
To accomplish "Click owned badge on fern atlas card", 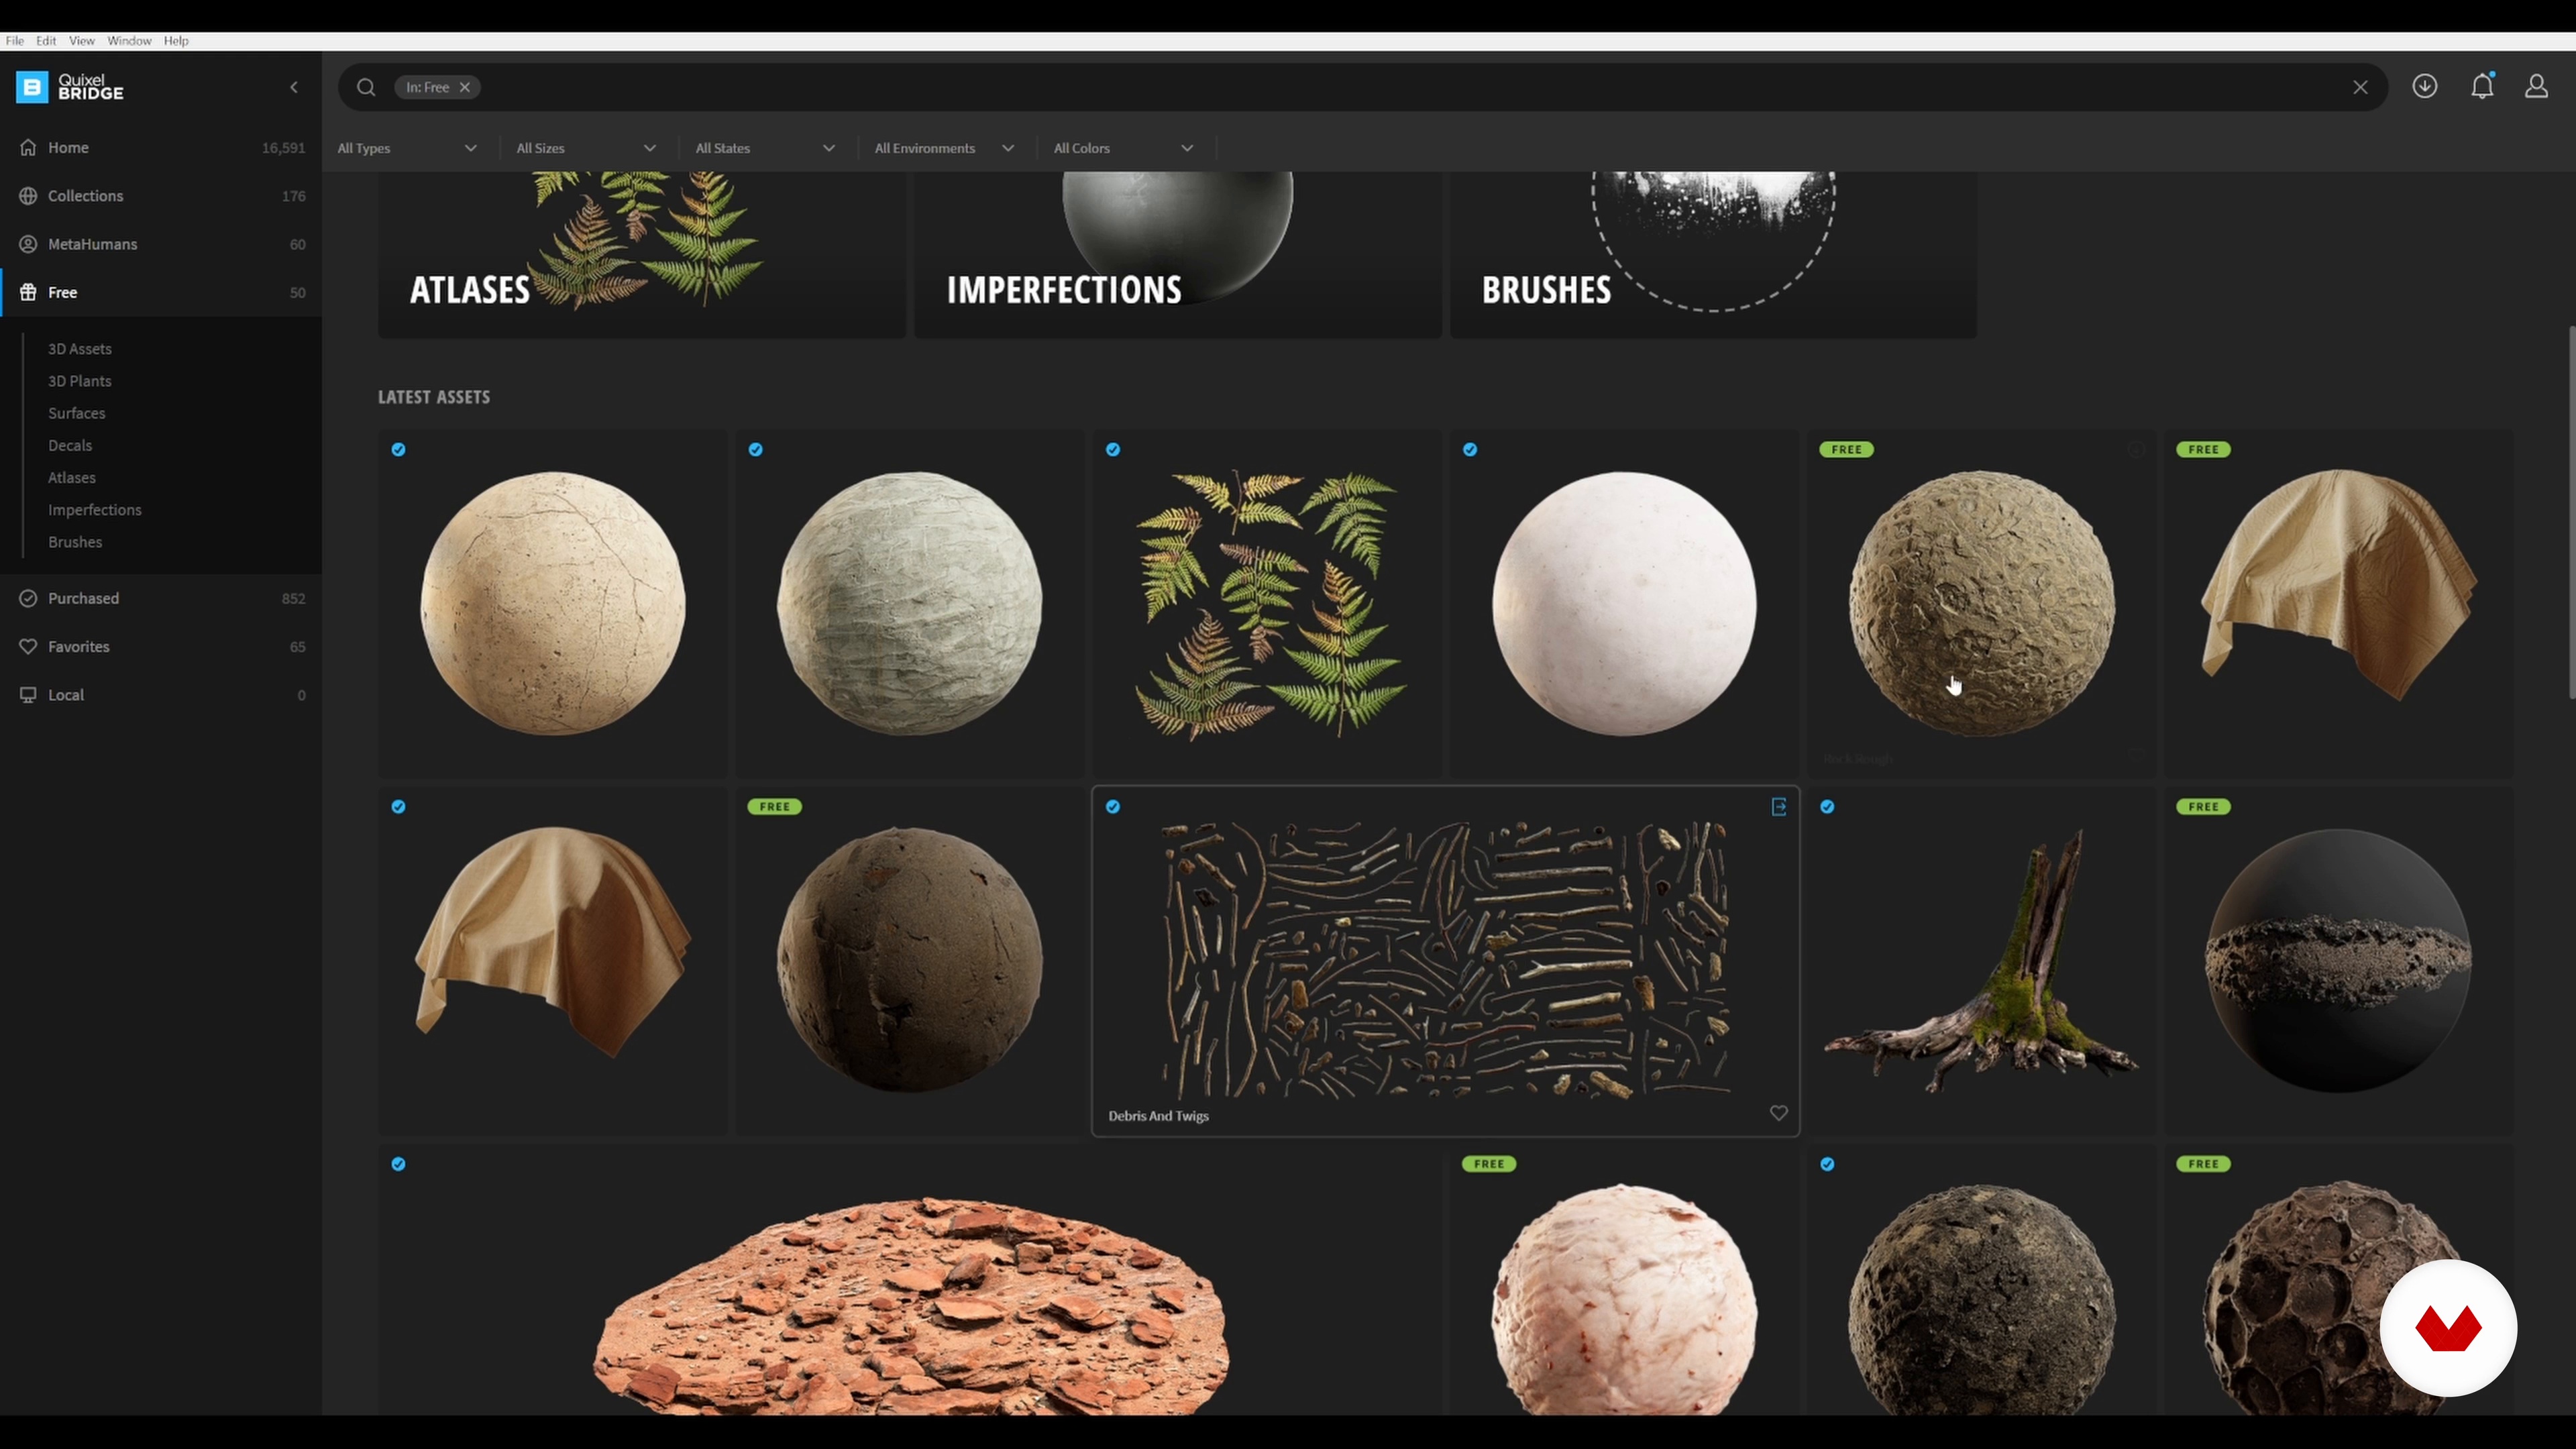I will point(1113,449).
